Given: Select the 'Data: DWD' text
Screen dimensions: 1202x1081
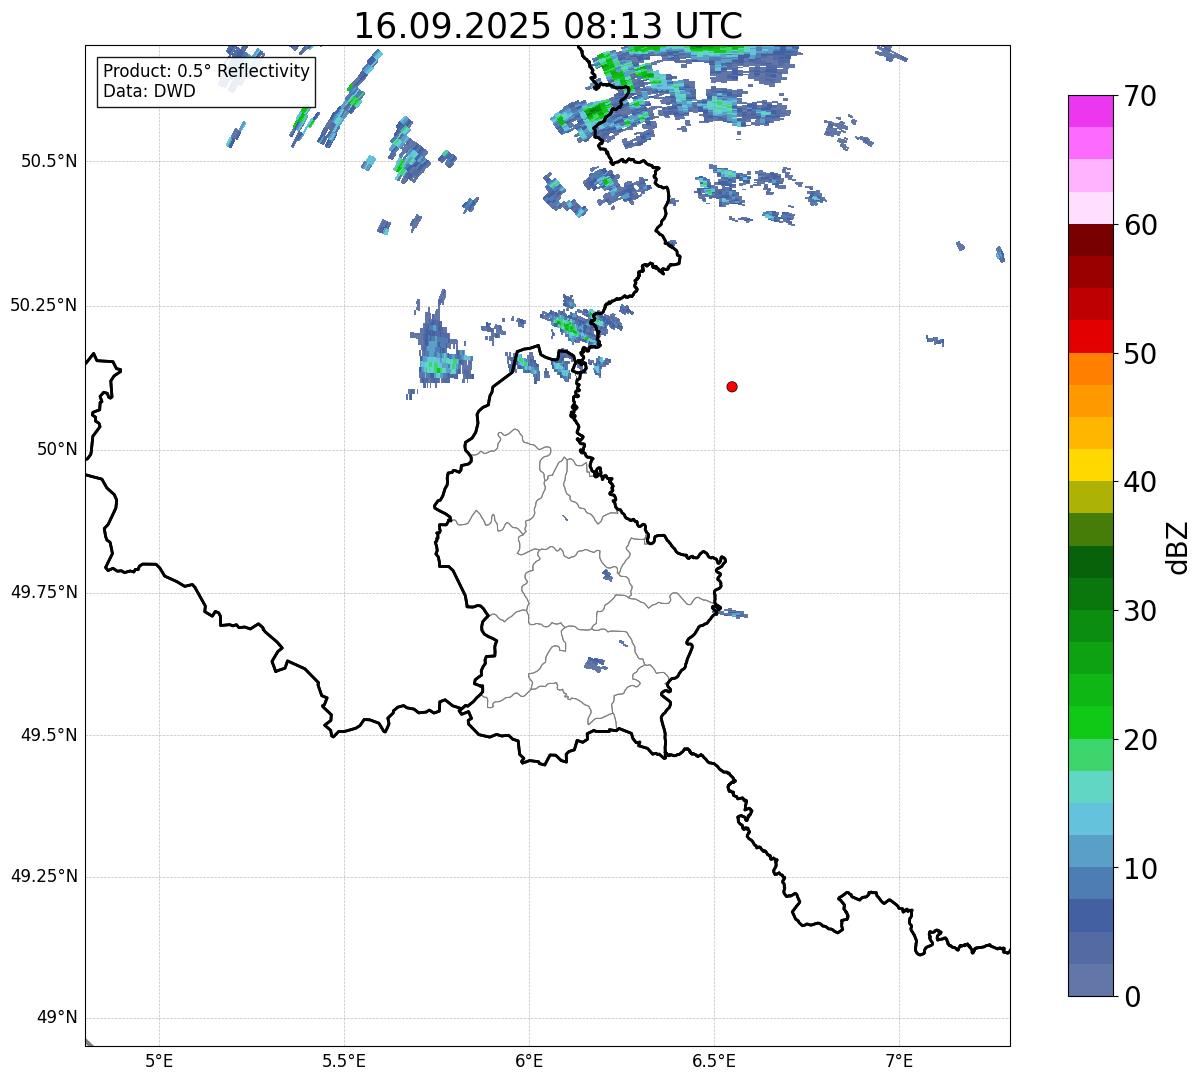Looking at the screenshot, I should pos(149,92).
